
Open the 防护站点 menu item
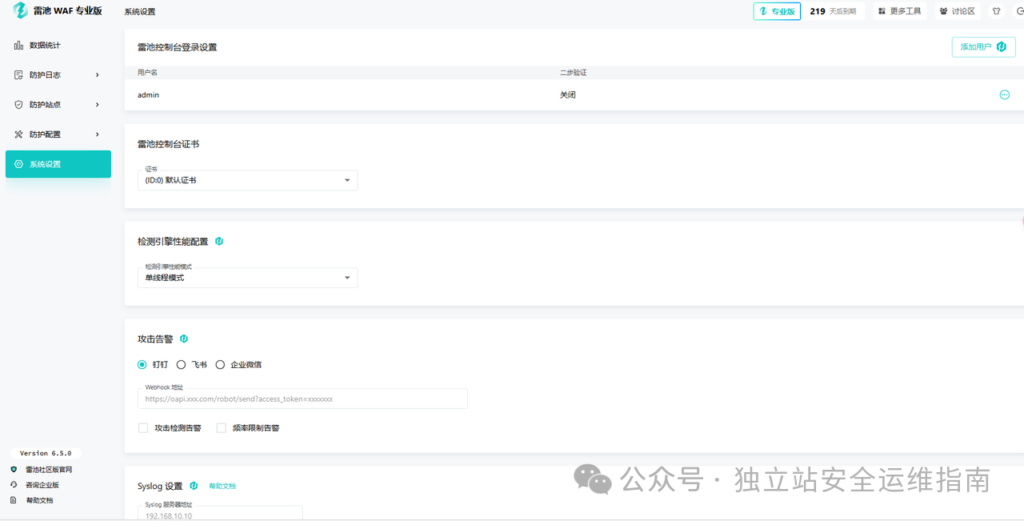[58, 104]
